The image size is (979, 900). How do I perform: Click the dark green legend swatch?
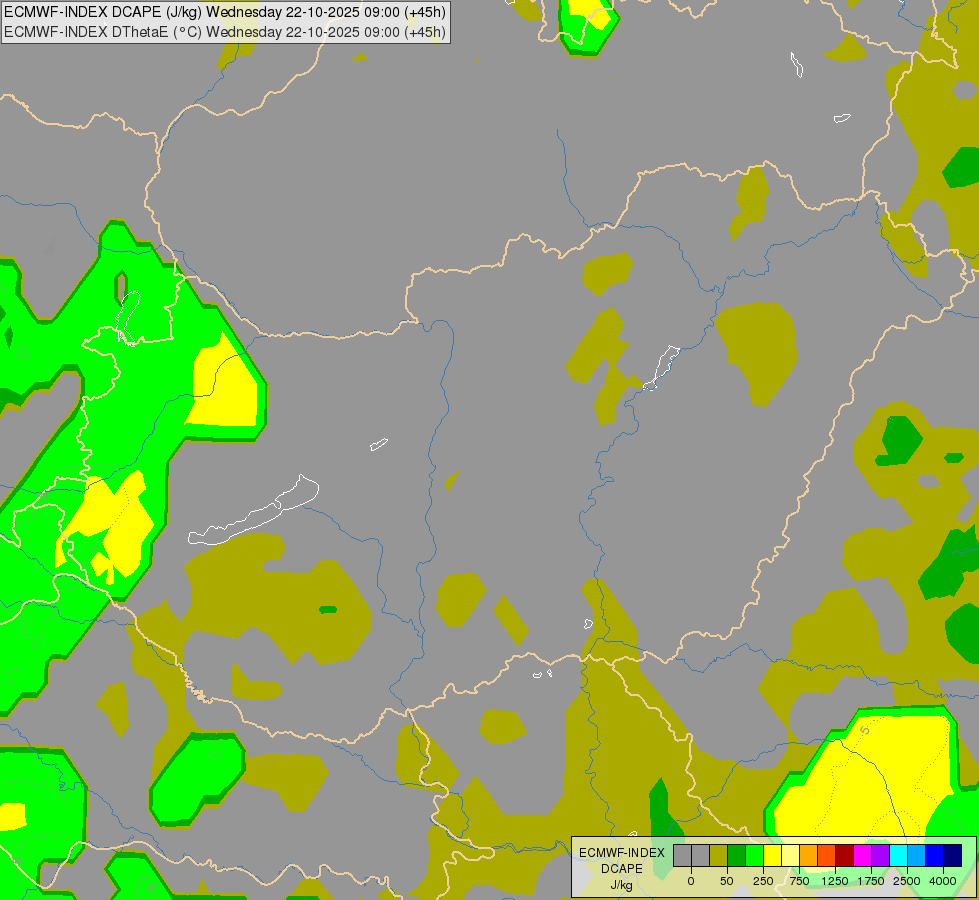pos(737,855)
